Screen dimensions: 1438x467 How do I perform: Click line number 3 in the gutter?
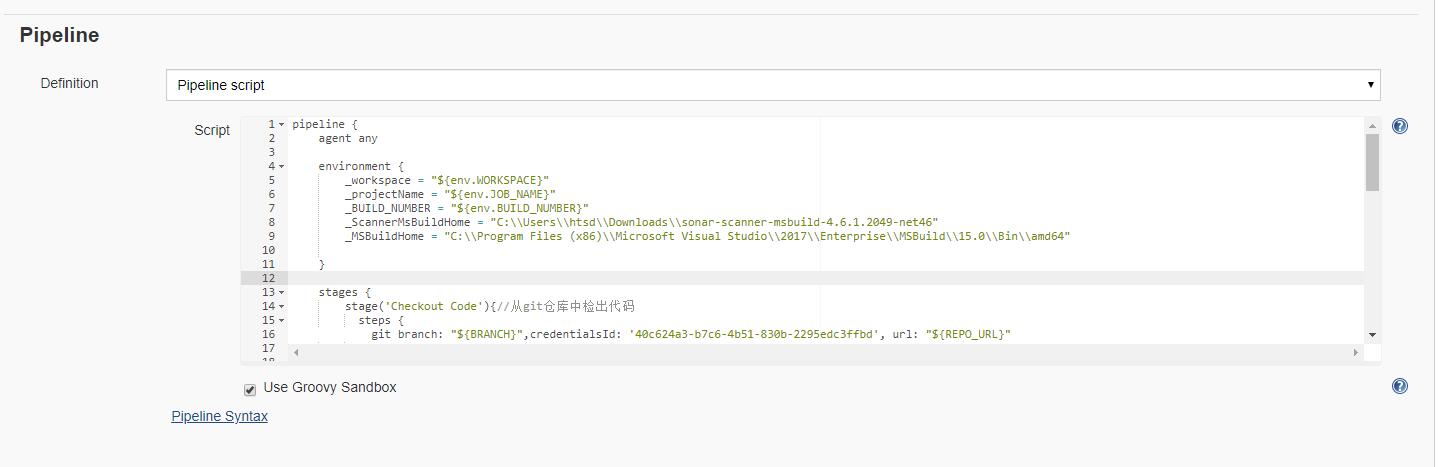pyautogui.click(x=271, y=153)
